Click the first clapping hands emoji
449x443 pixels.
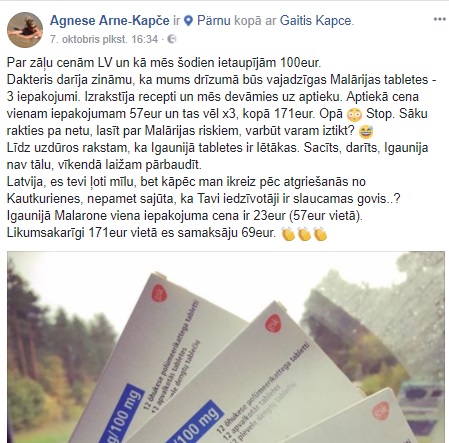click(x=288, y=234)
